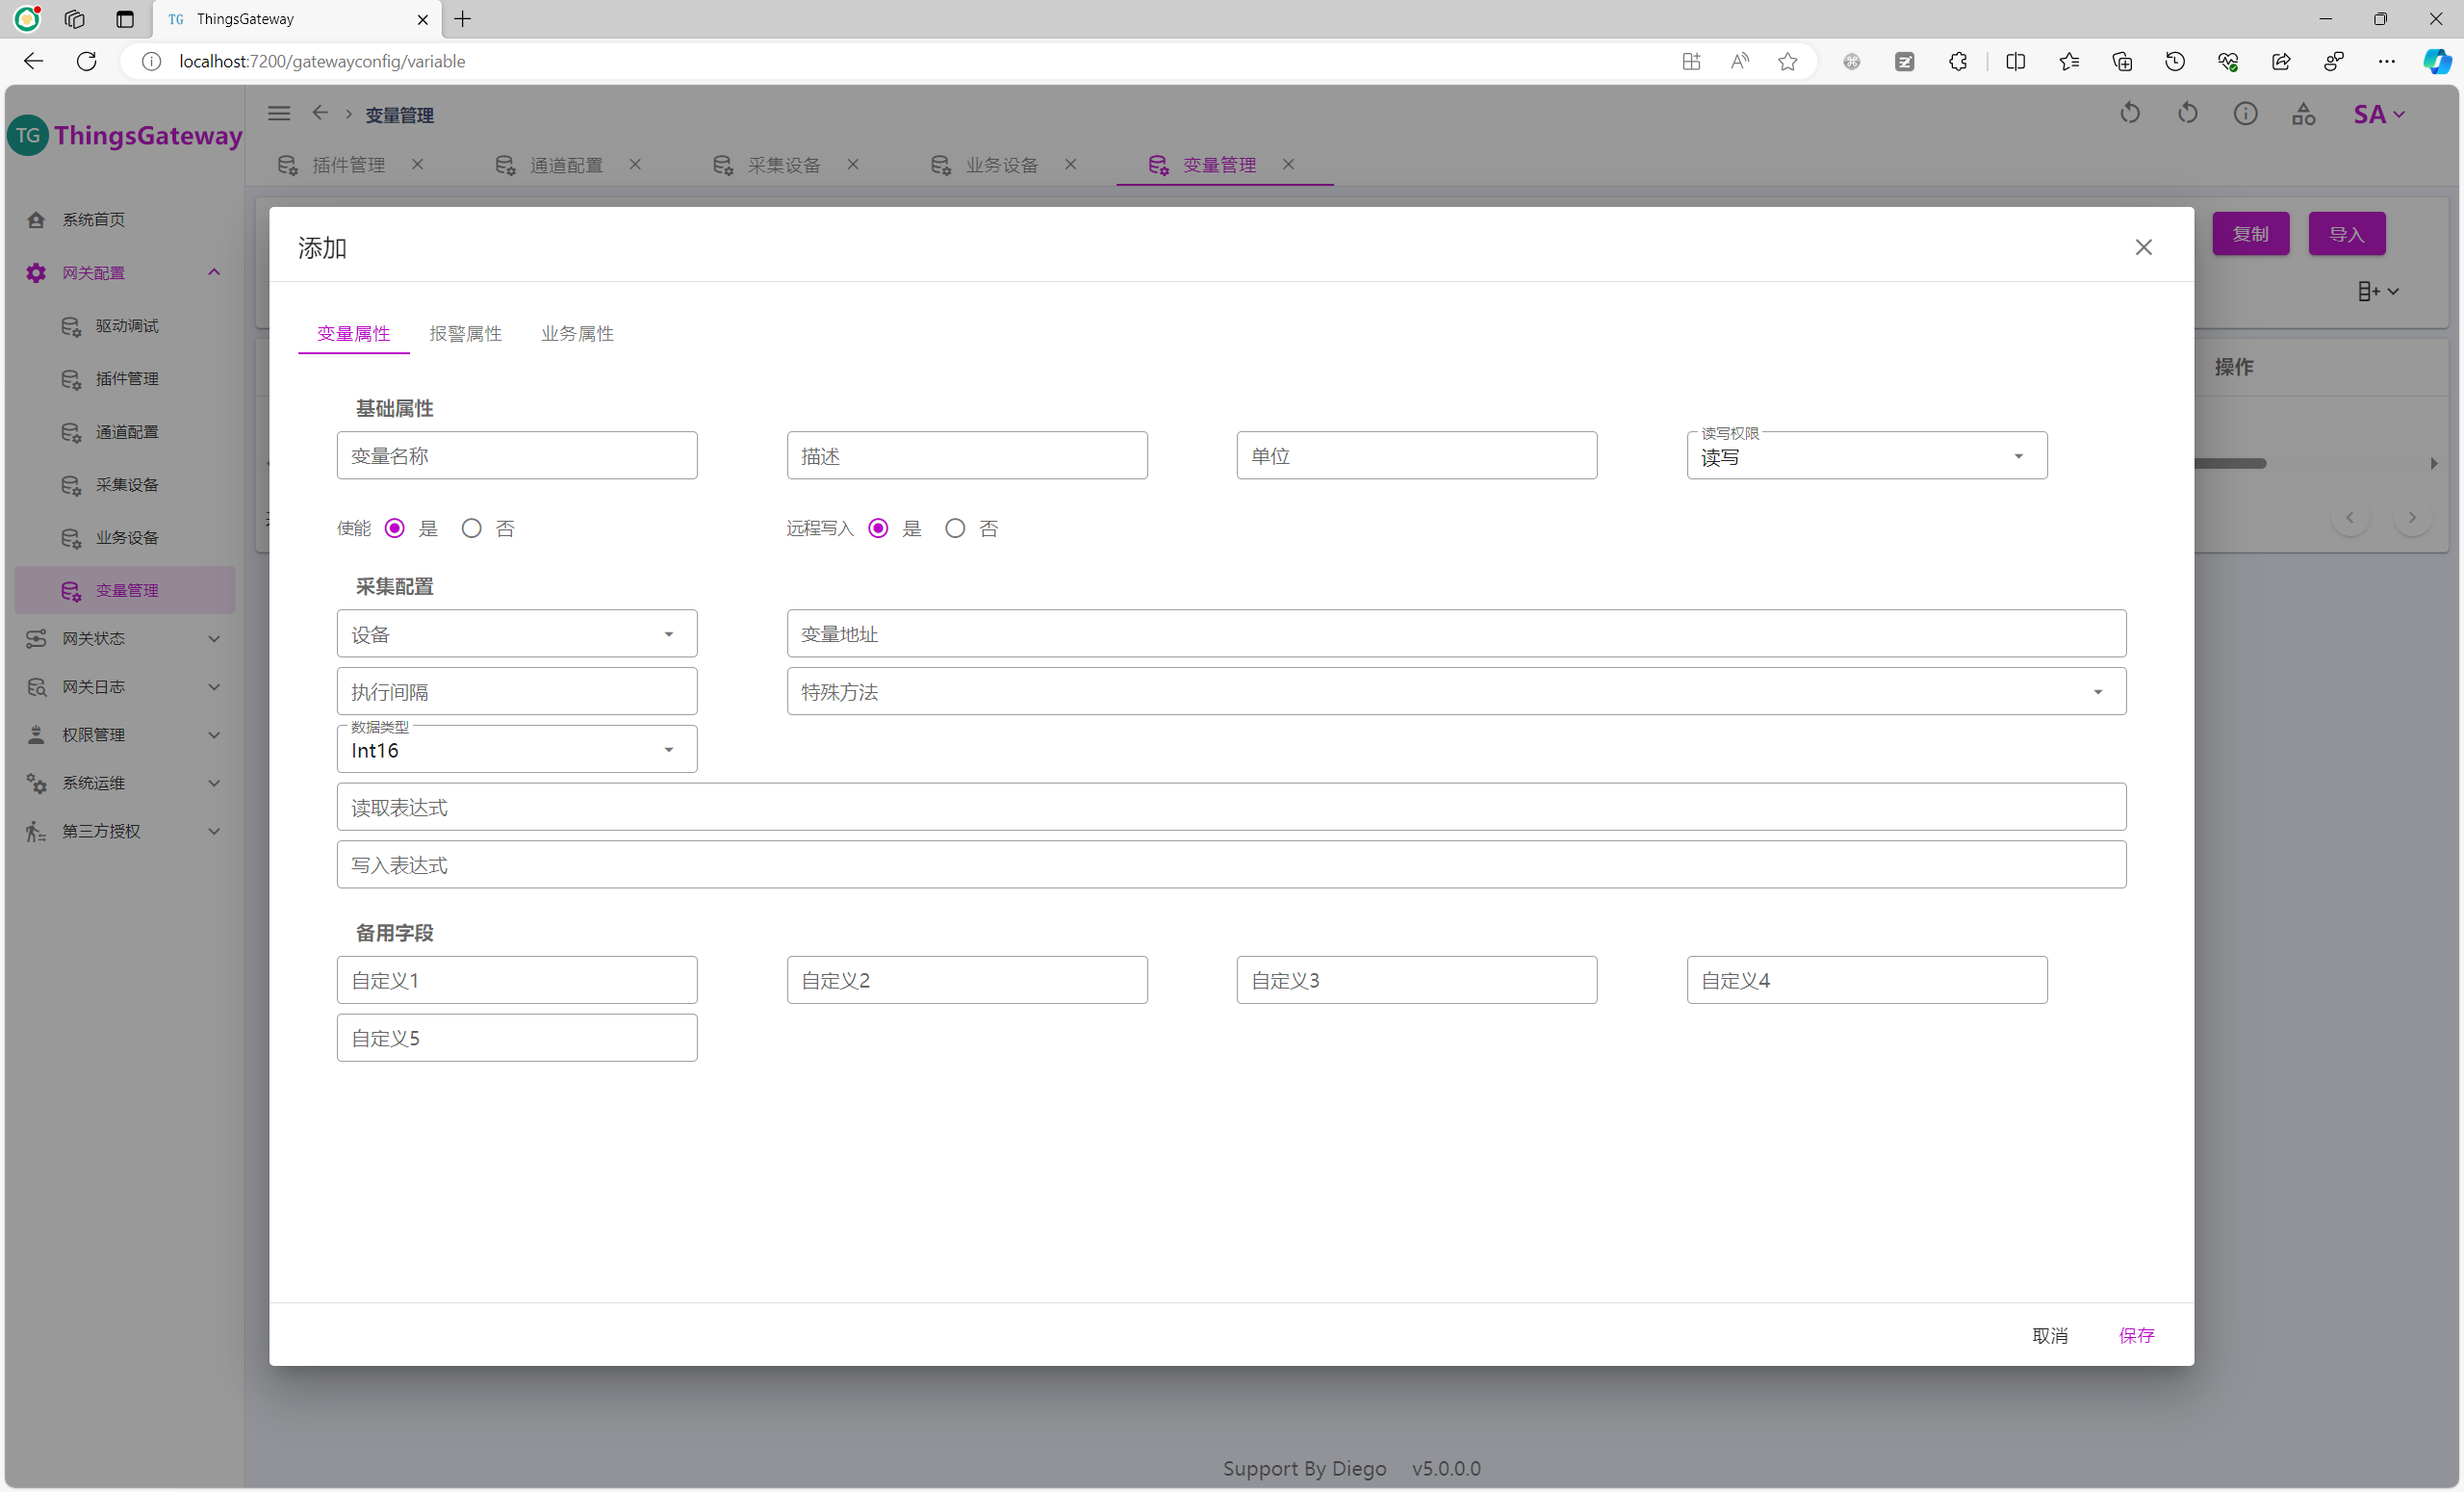
Task: Click the horizontal table scrollbar thumb
Action: (x=2229, y=463)
